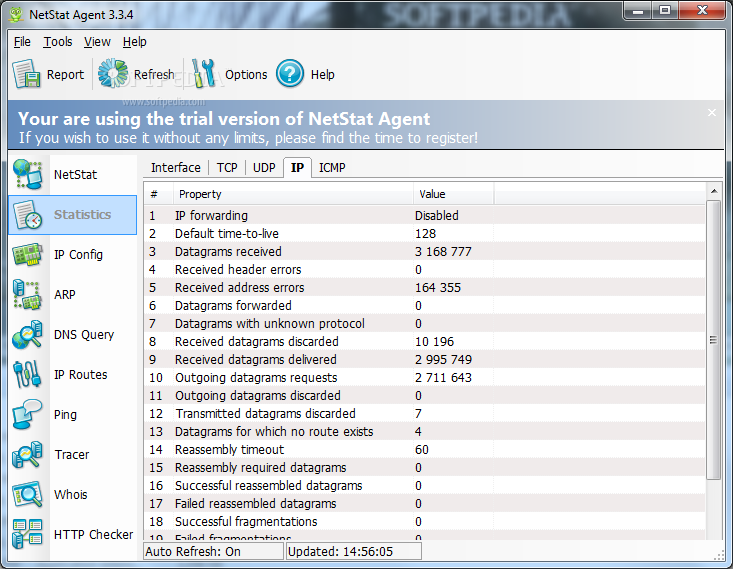Select the Datagrams forwarded row
The width and height of the screenshot is (733, 569).
point(424,305)
